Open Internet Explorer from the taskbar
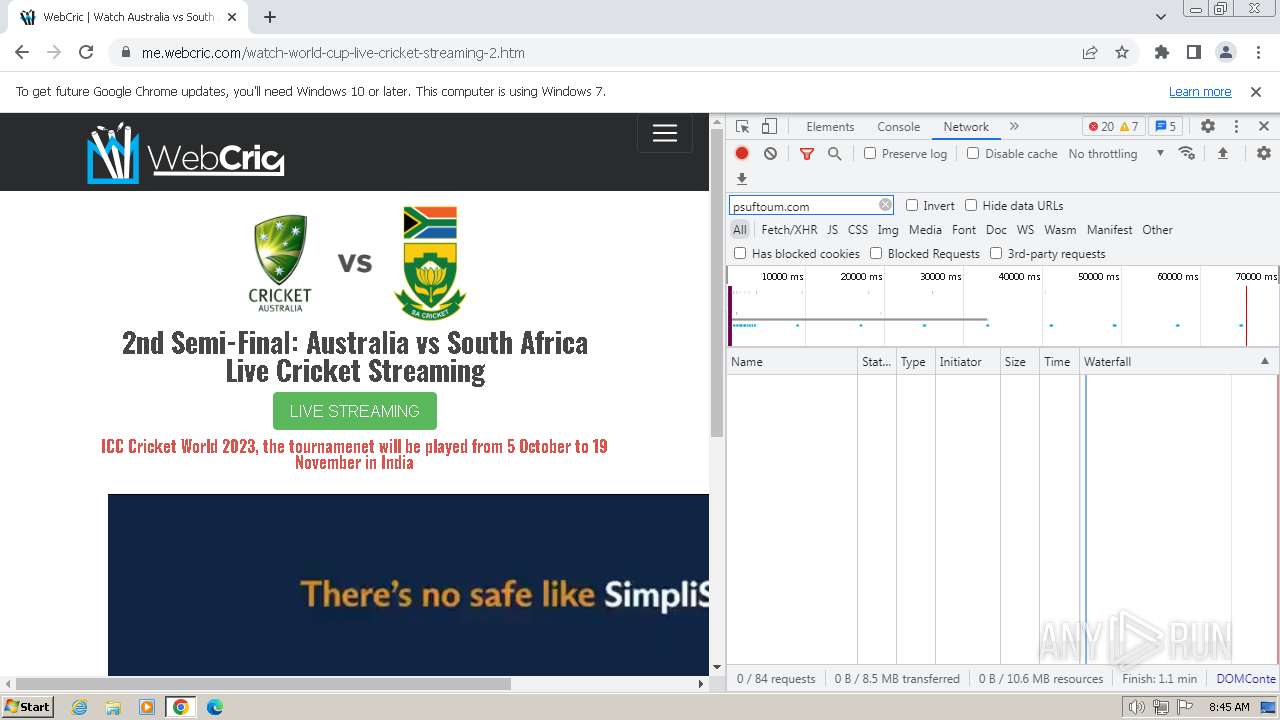Screen dimensions: 1280x720 coord(79,707)
